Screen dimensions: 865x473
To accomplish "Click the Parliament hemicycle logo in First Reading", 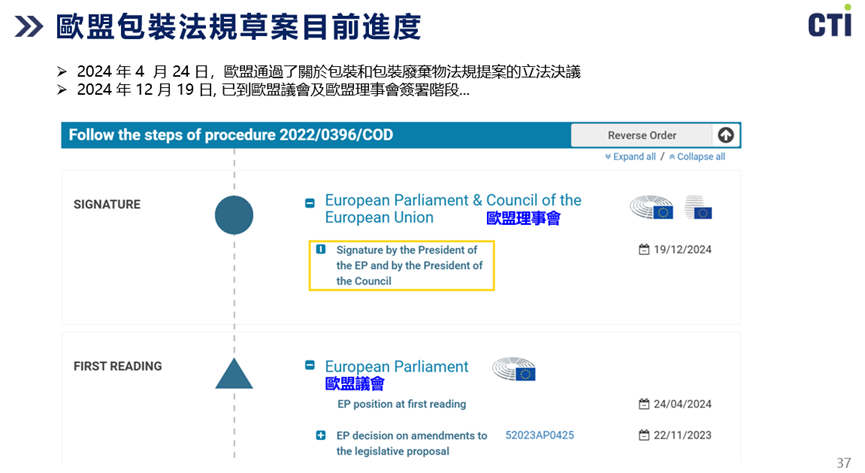I will 514,369.
